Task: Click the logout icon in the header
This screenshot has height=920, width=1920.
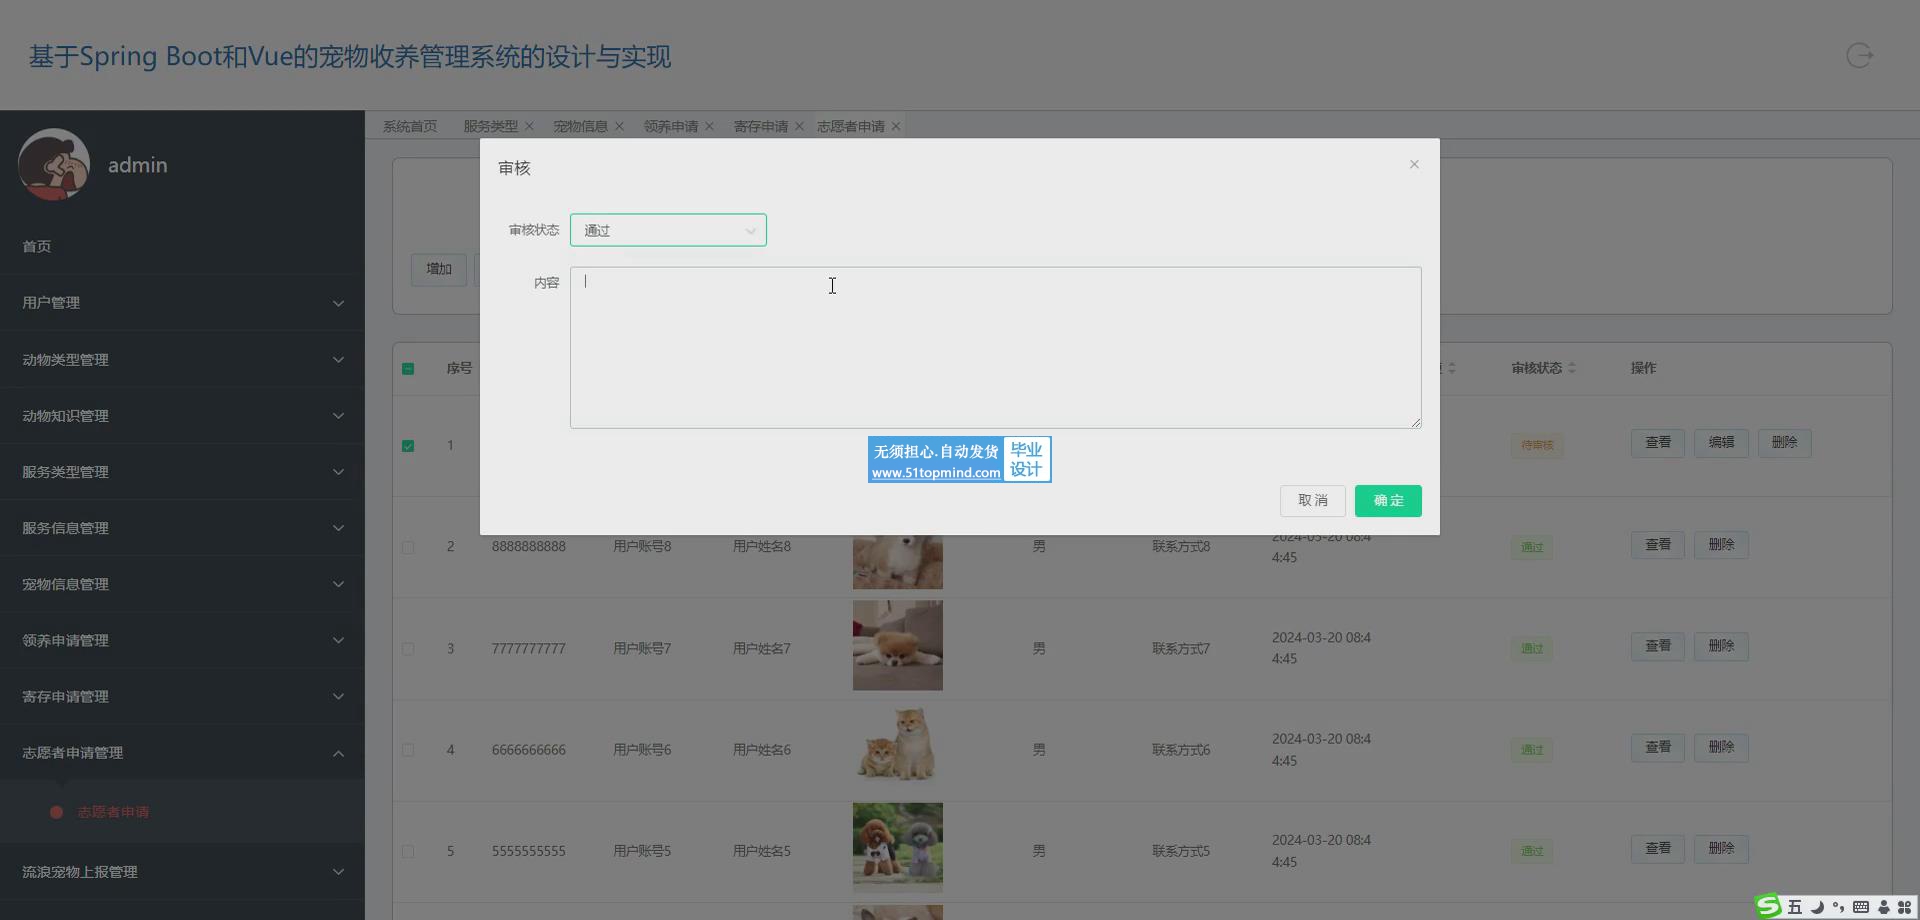Action: click(x=1859, y=56)
